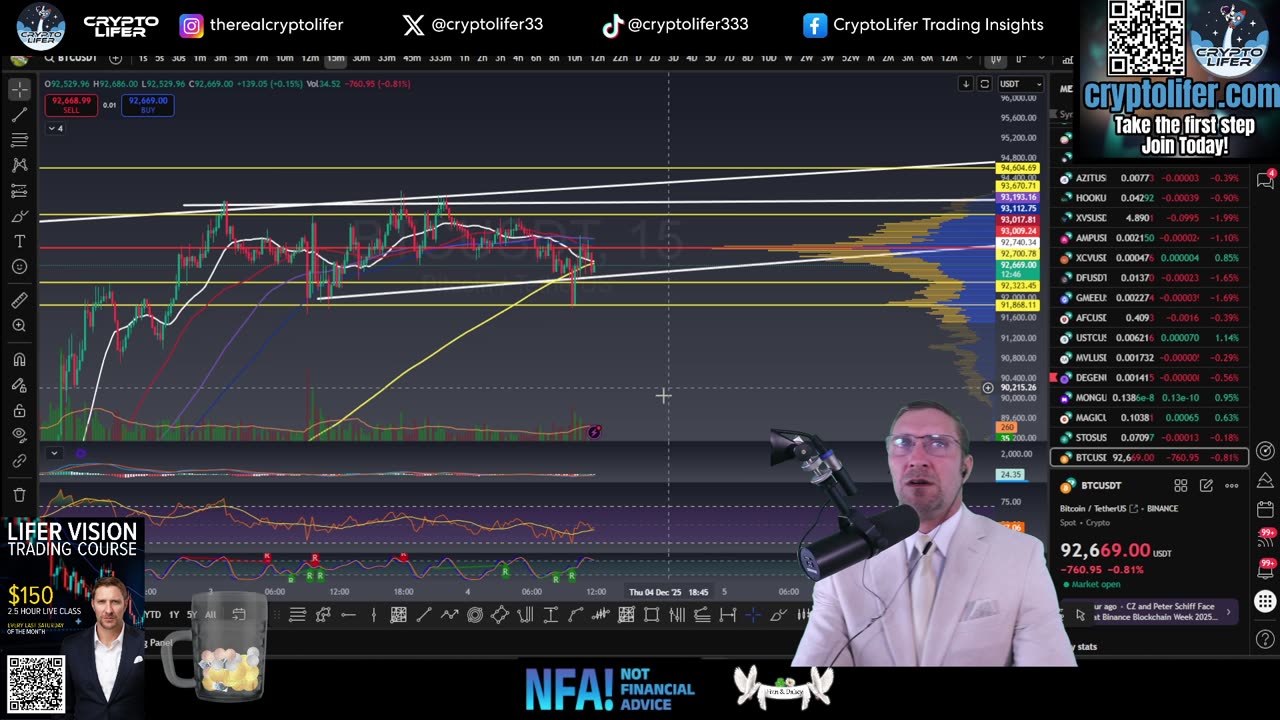Select highlighted BTCUSI row in watchlist
Image resolution: width=1280 pixels, height=720 pixels.
click(1149, 458)
